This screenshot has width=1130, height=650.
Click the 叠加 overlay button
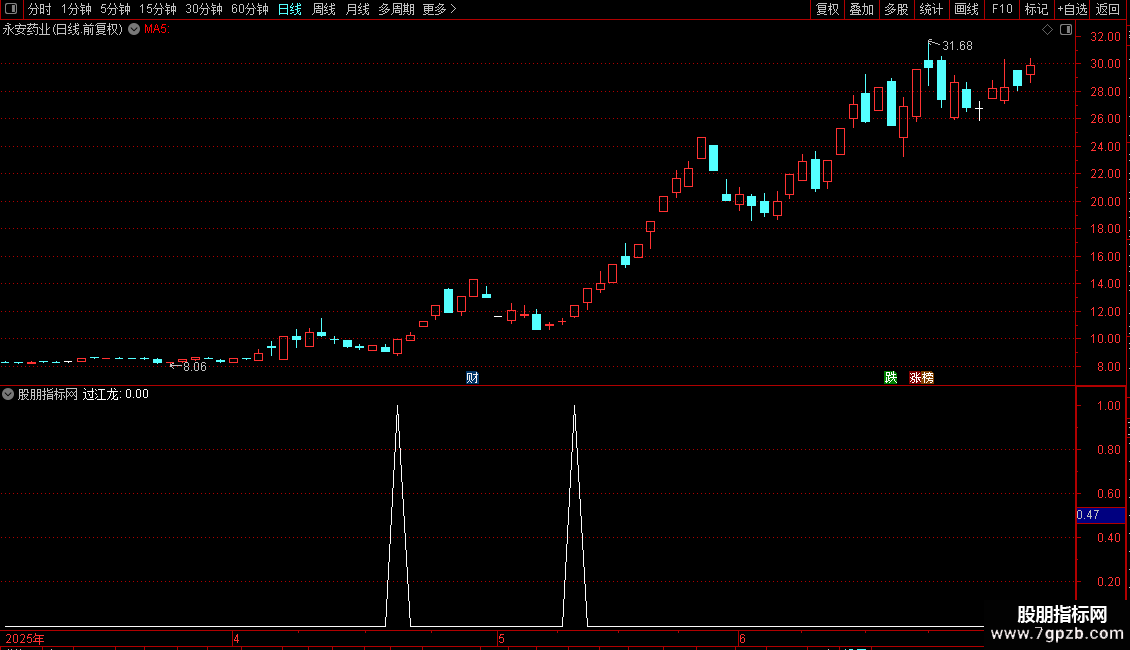(x=861, y=9)
